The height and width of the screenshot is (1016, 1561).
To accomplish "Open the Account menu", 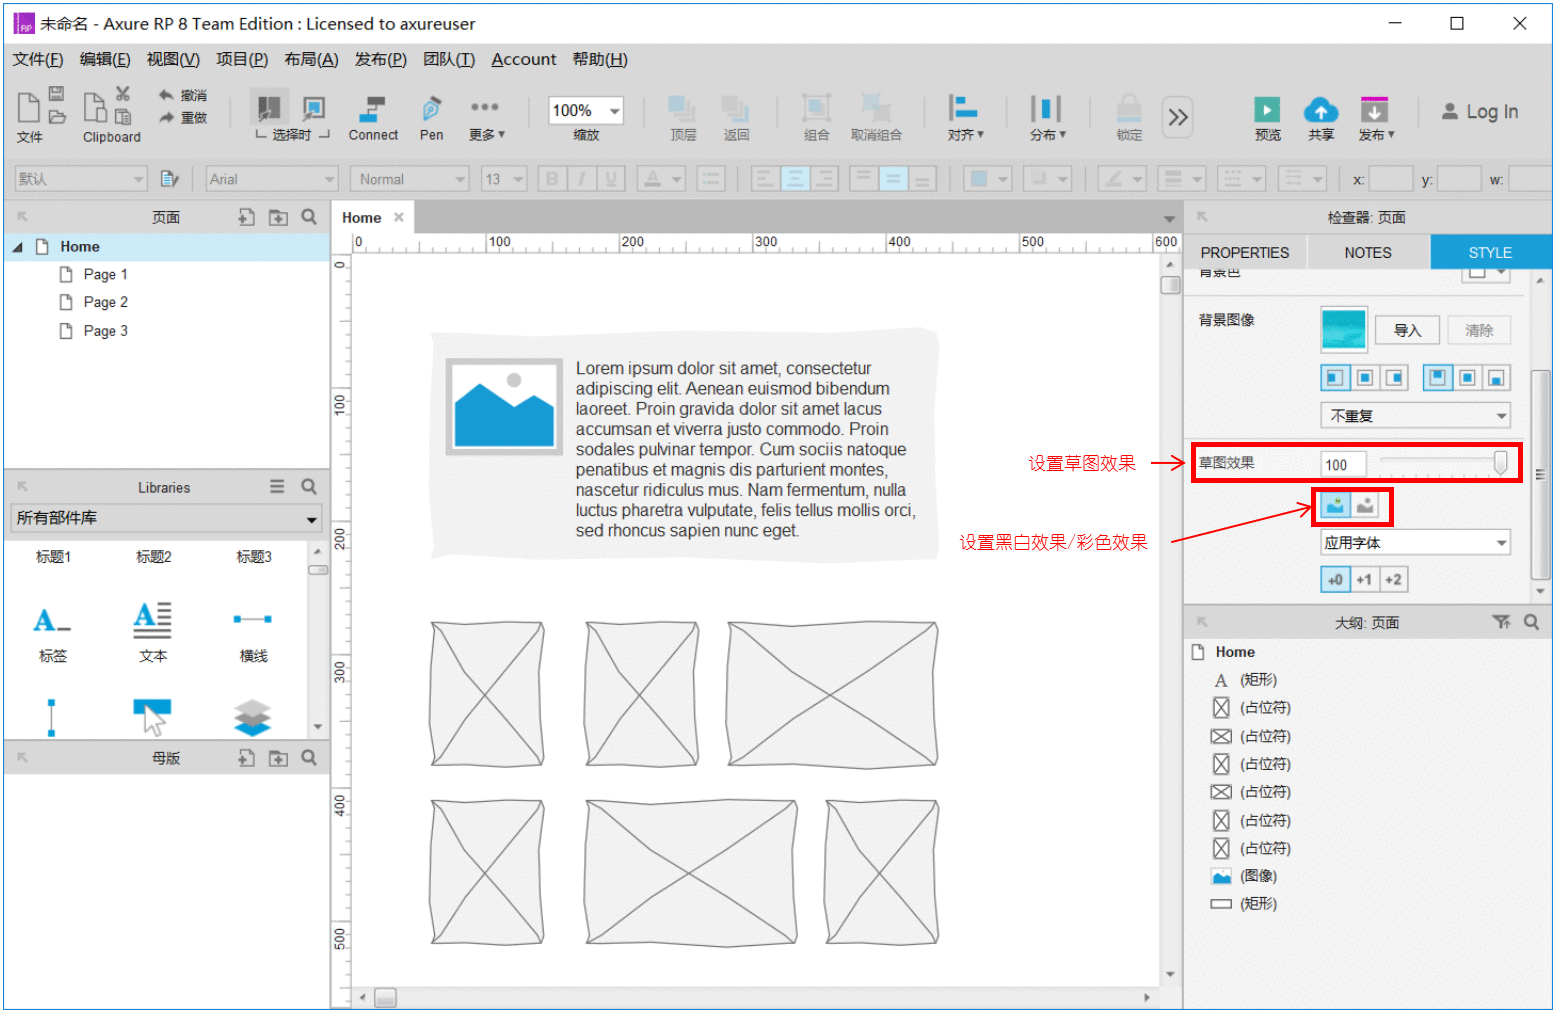I will (x=524, y=59).
